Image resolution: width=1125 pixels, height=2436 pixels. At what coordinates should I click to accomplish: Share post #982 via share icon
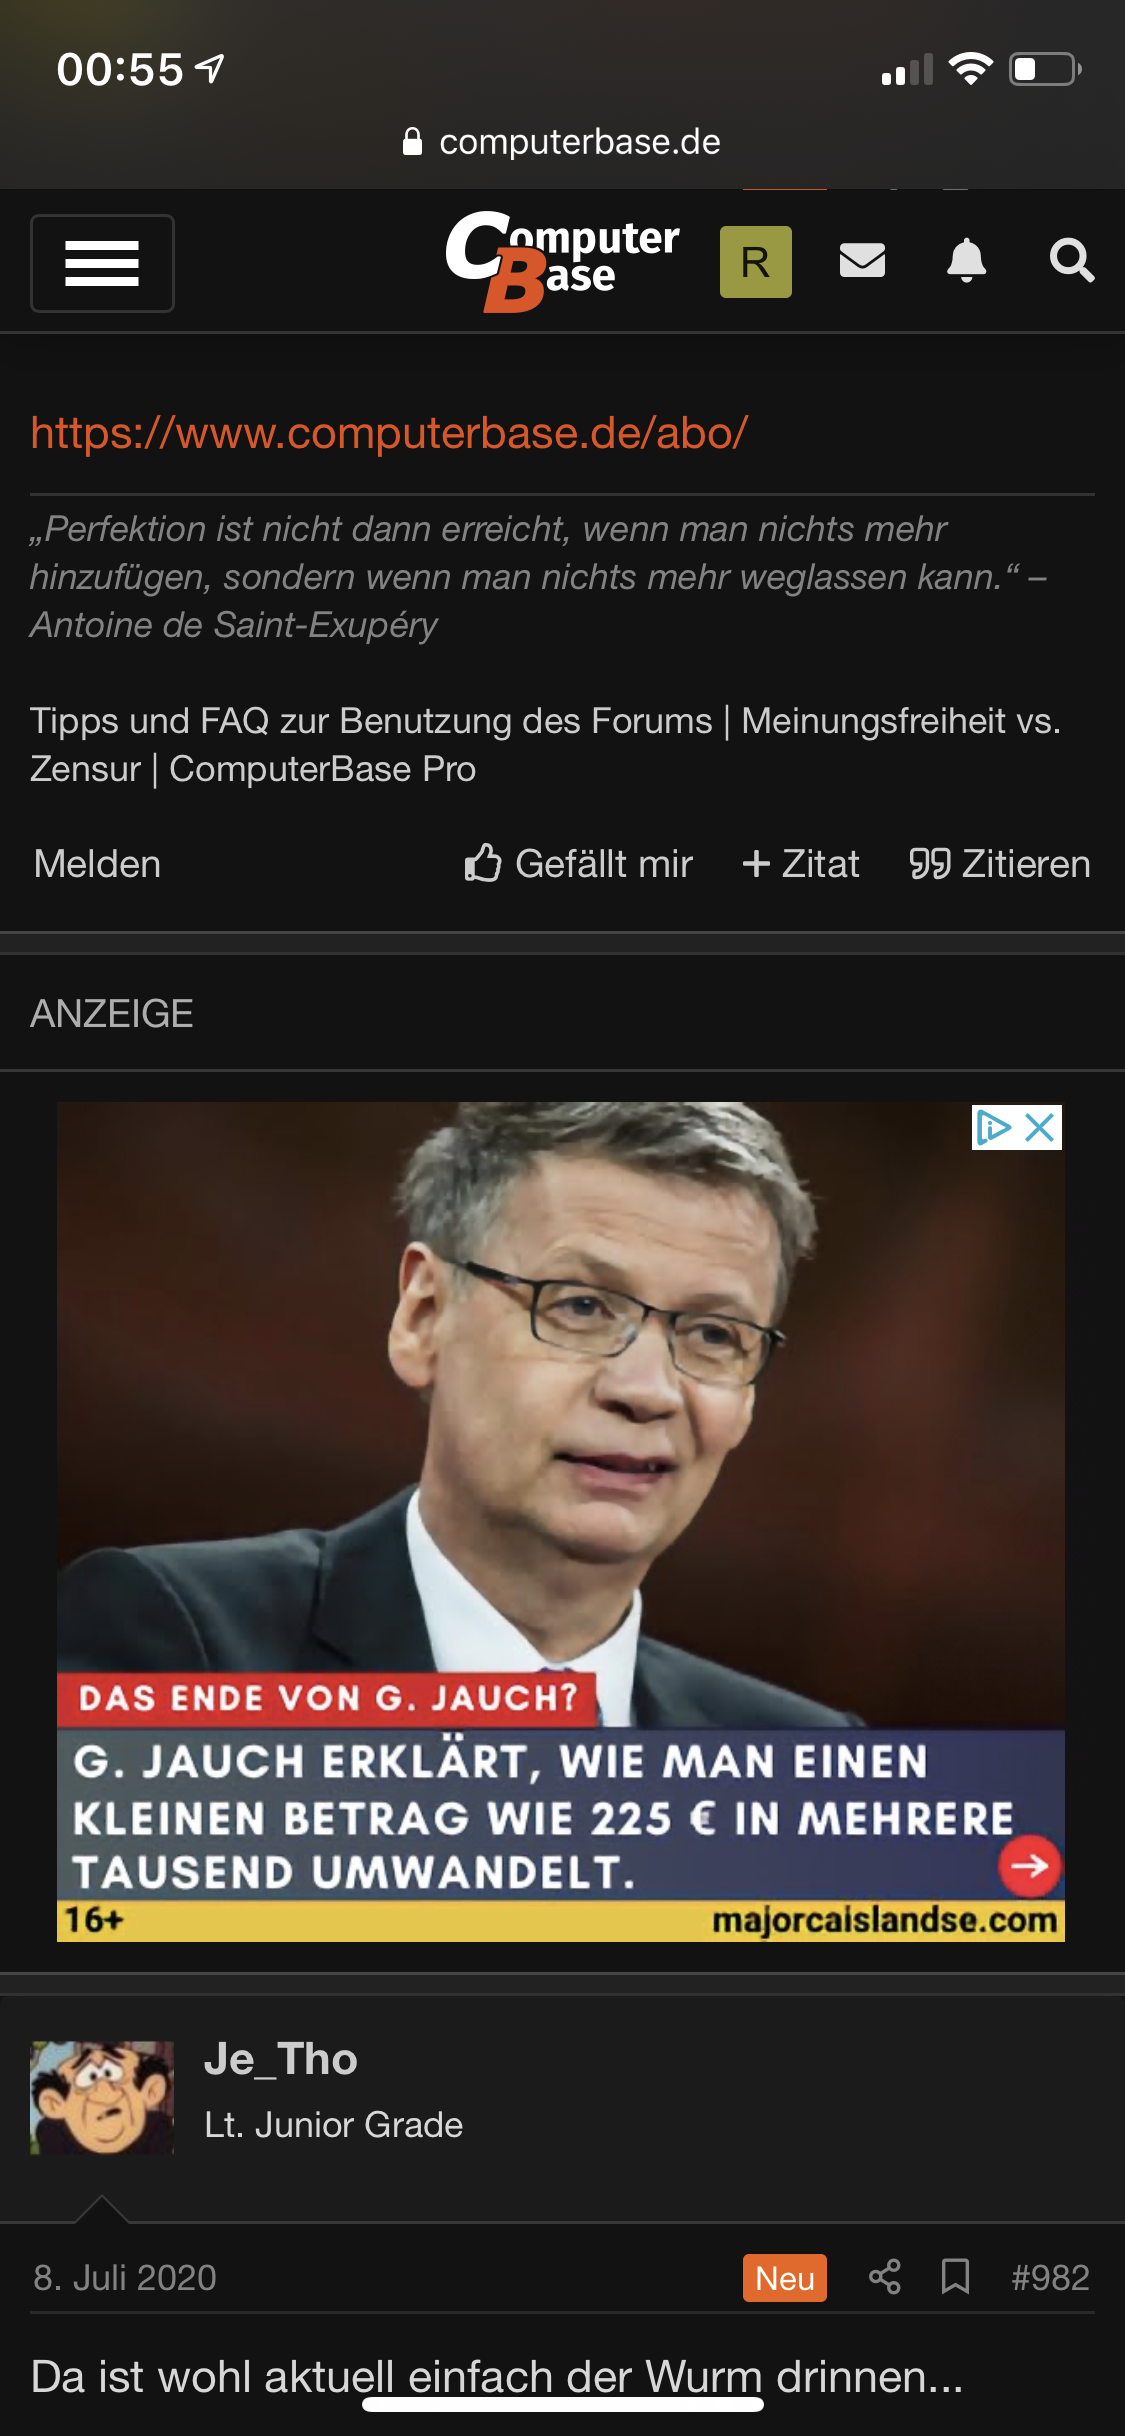pyautogui.click(x=885, y=2277)
